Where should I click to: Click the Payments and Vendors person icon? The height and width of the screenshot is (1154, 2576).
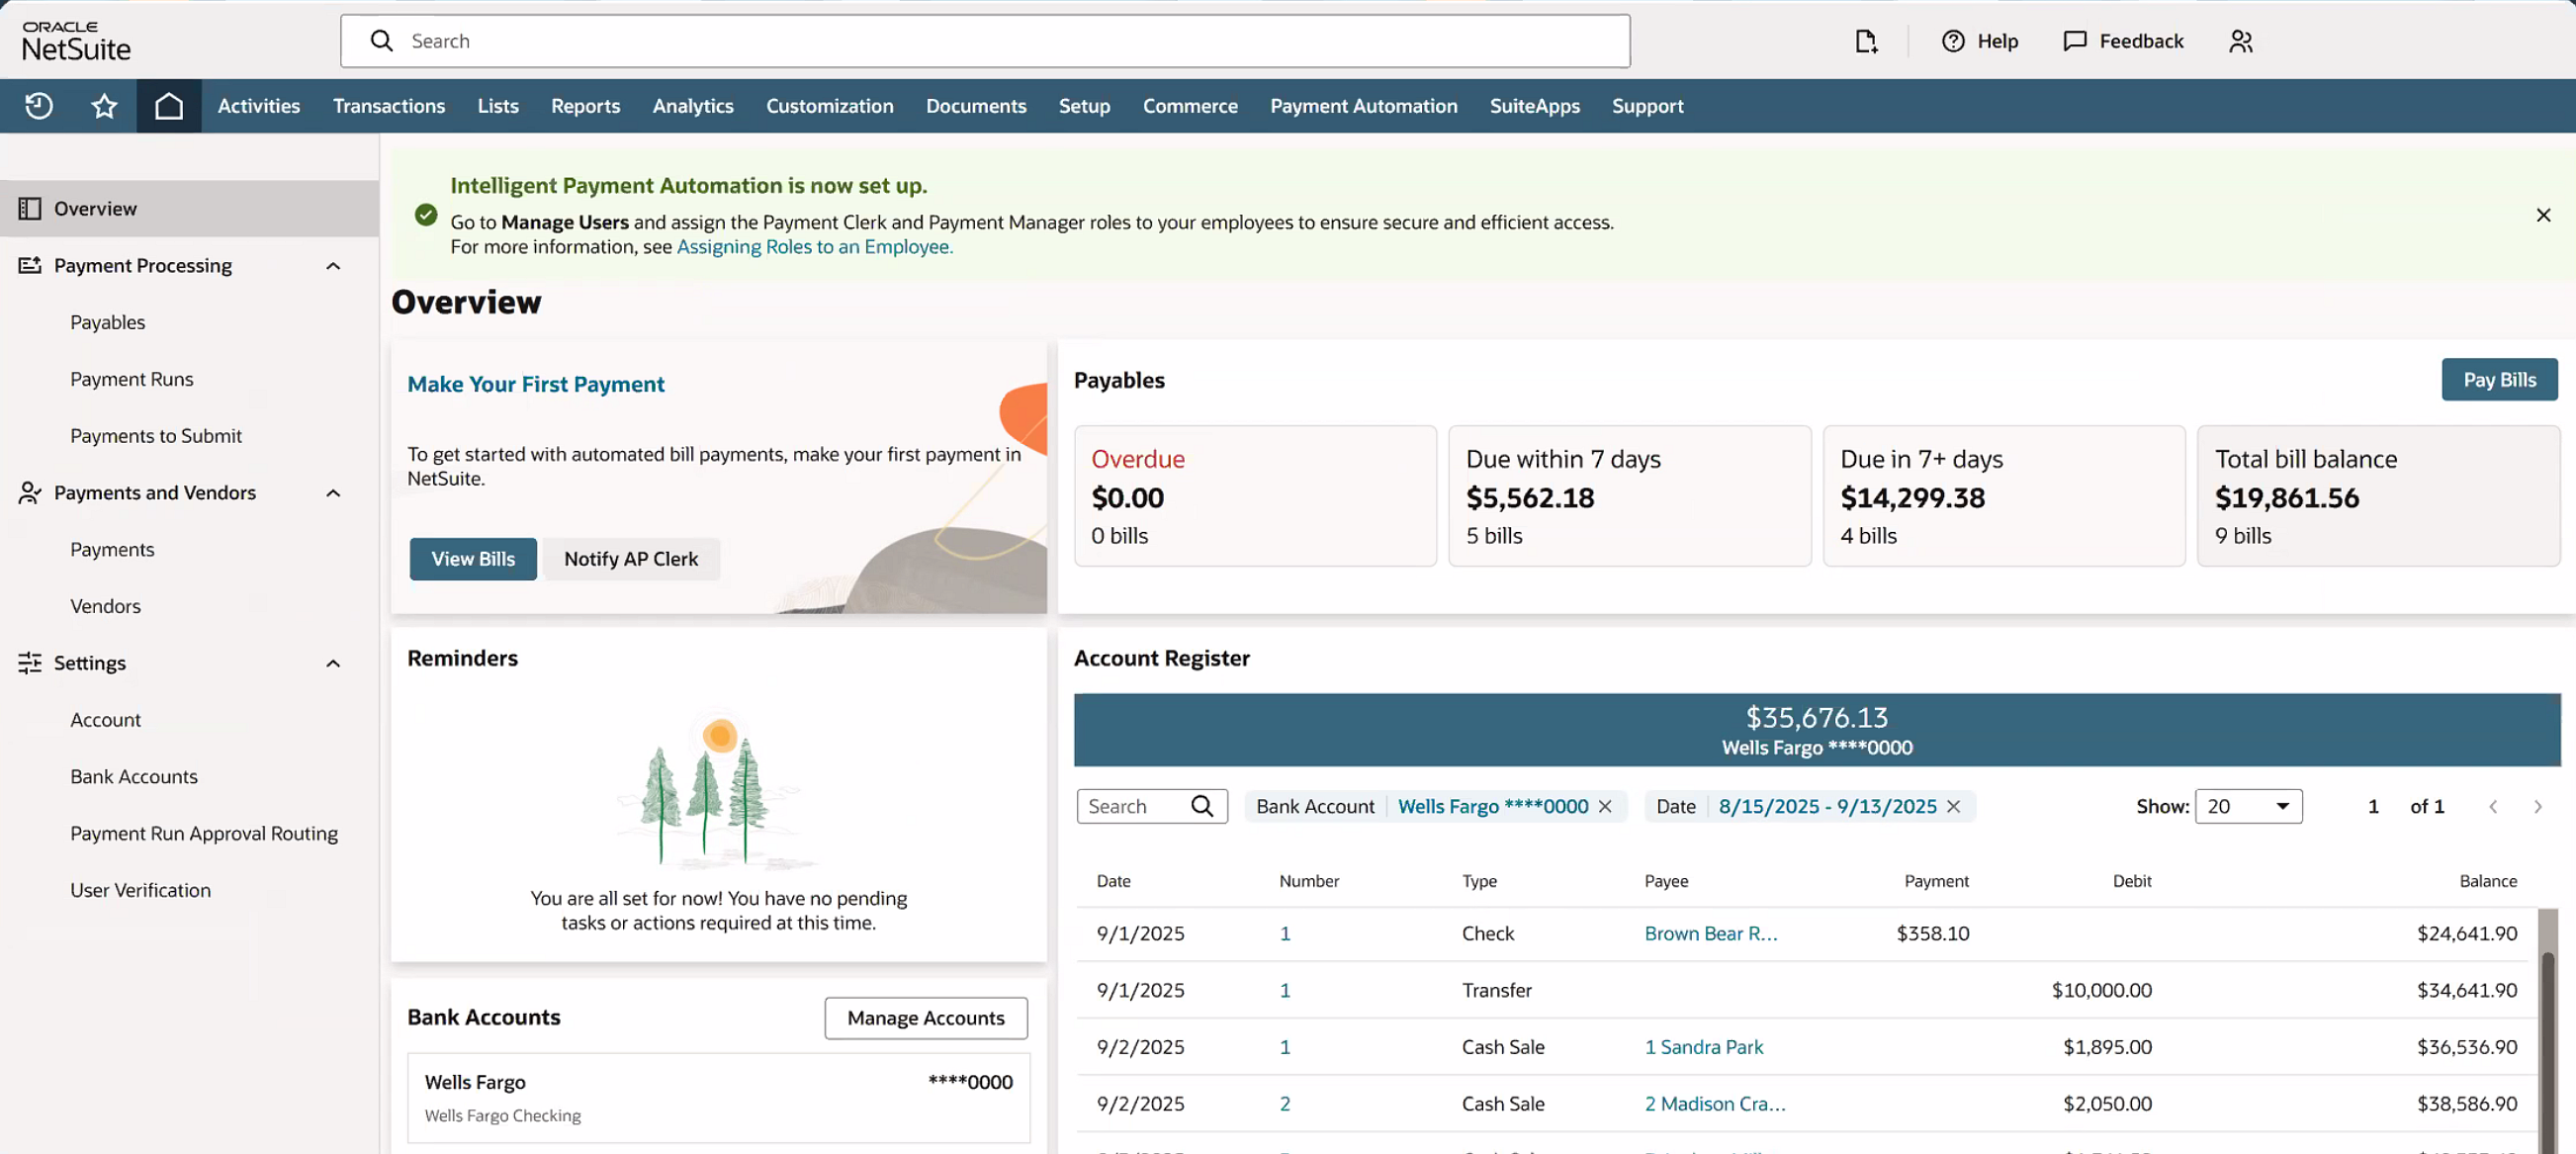click(x=29, y=492)
